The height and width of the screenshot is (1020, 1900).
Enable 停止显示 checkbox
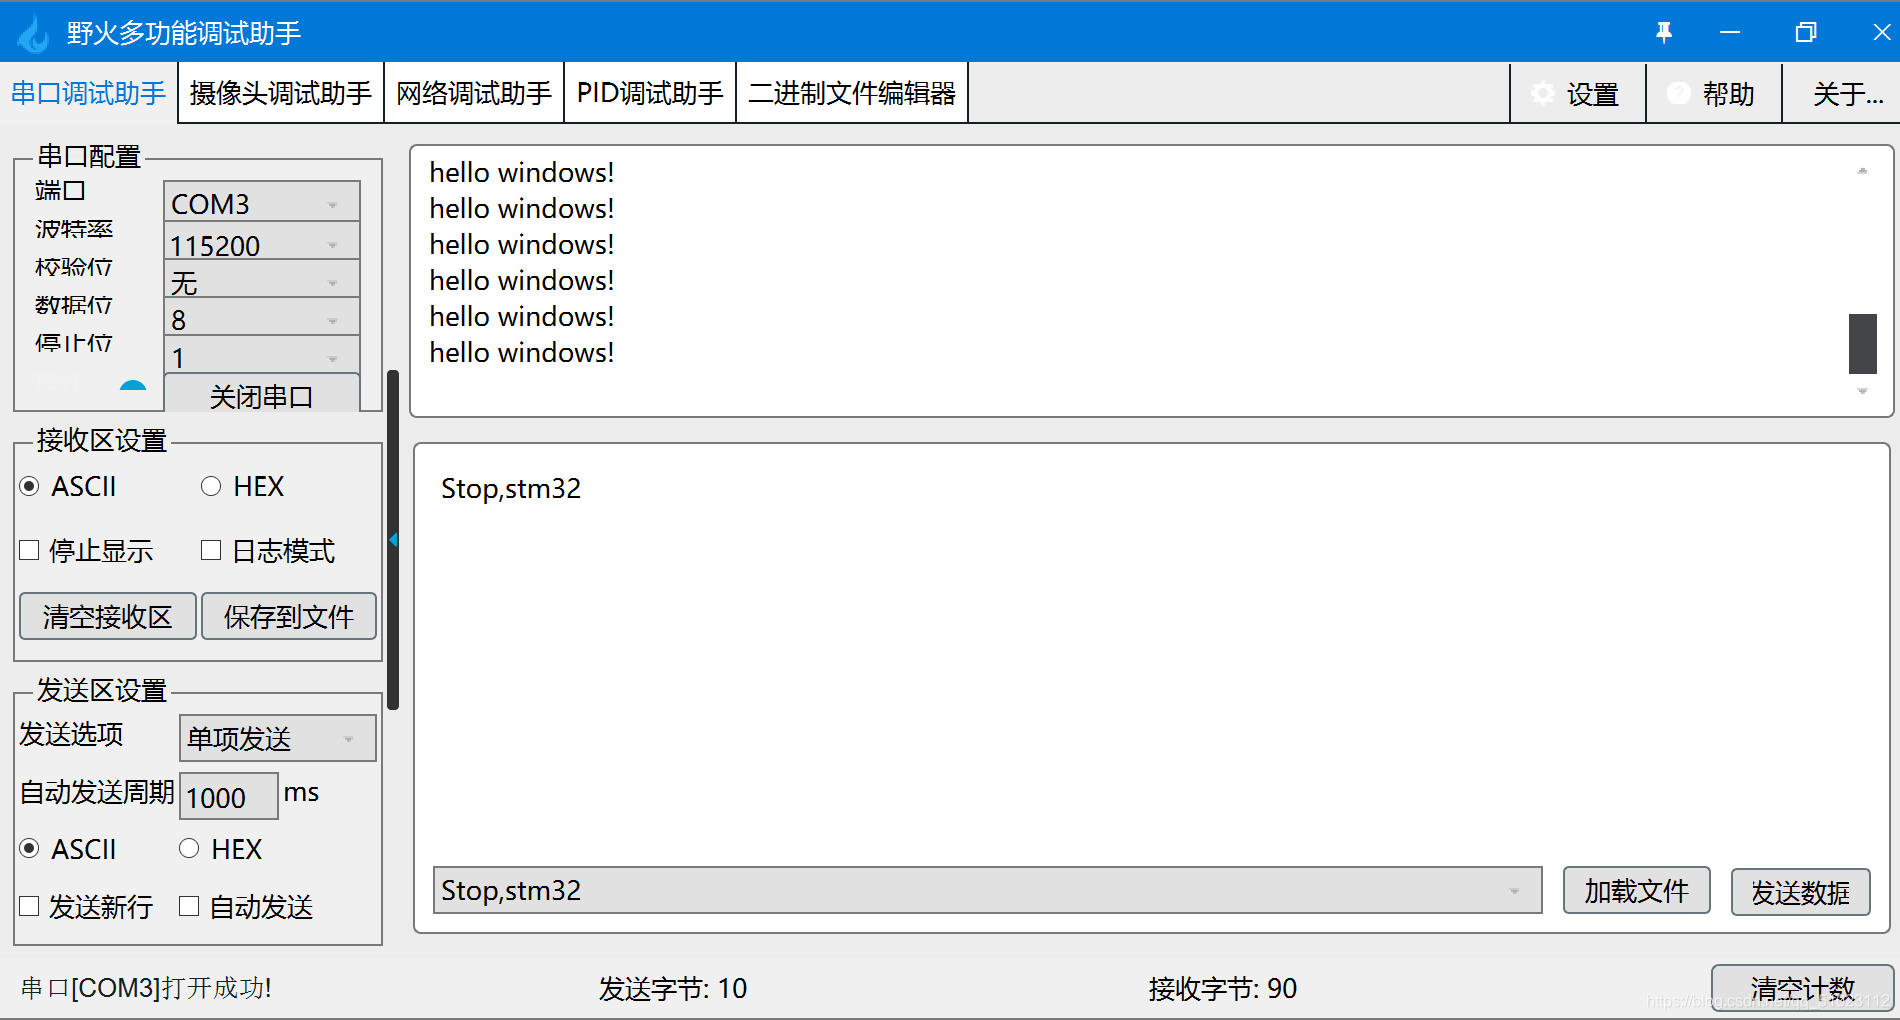click(29, 550)
